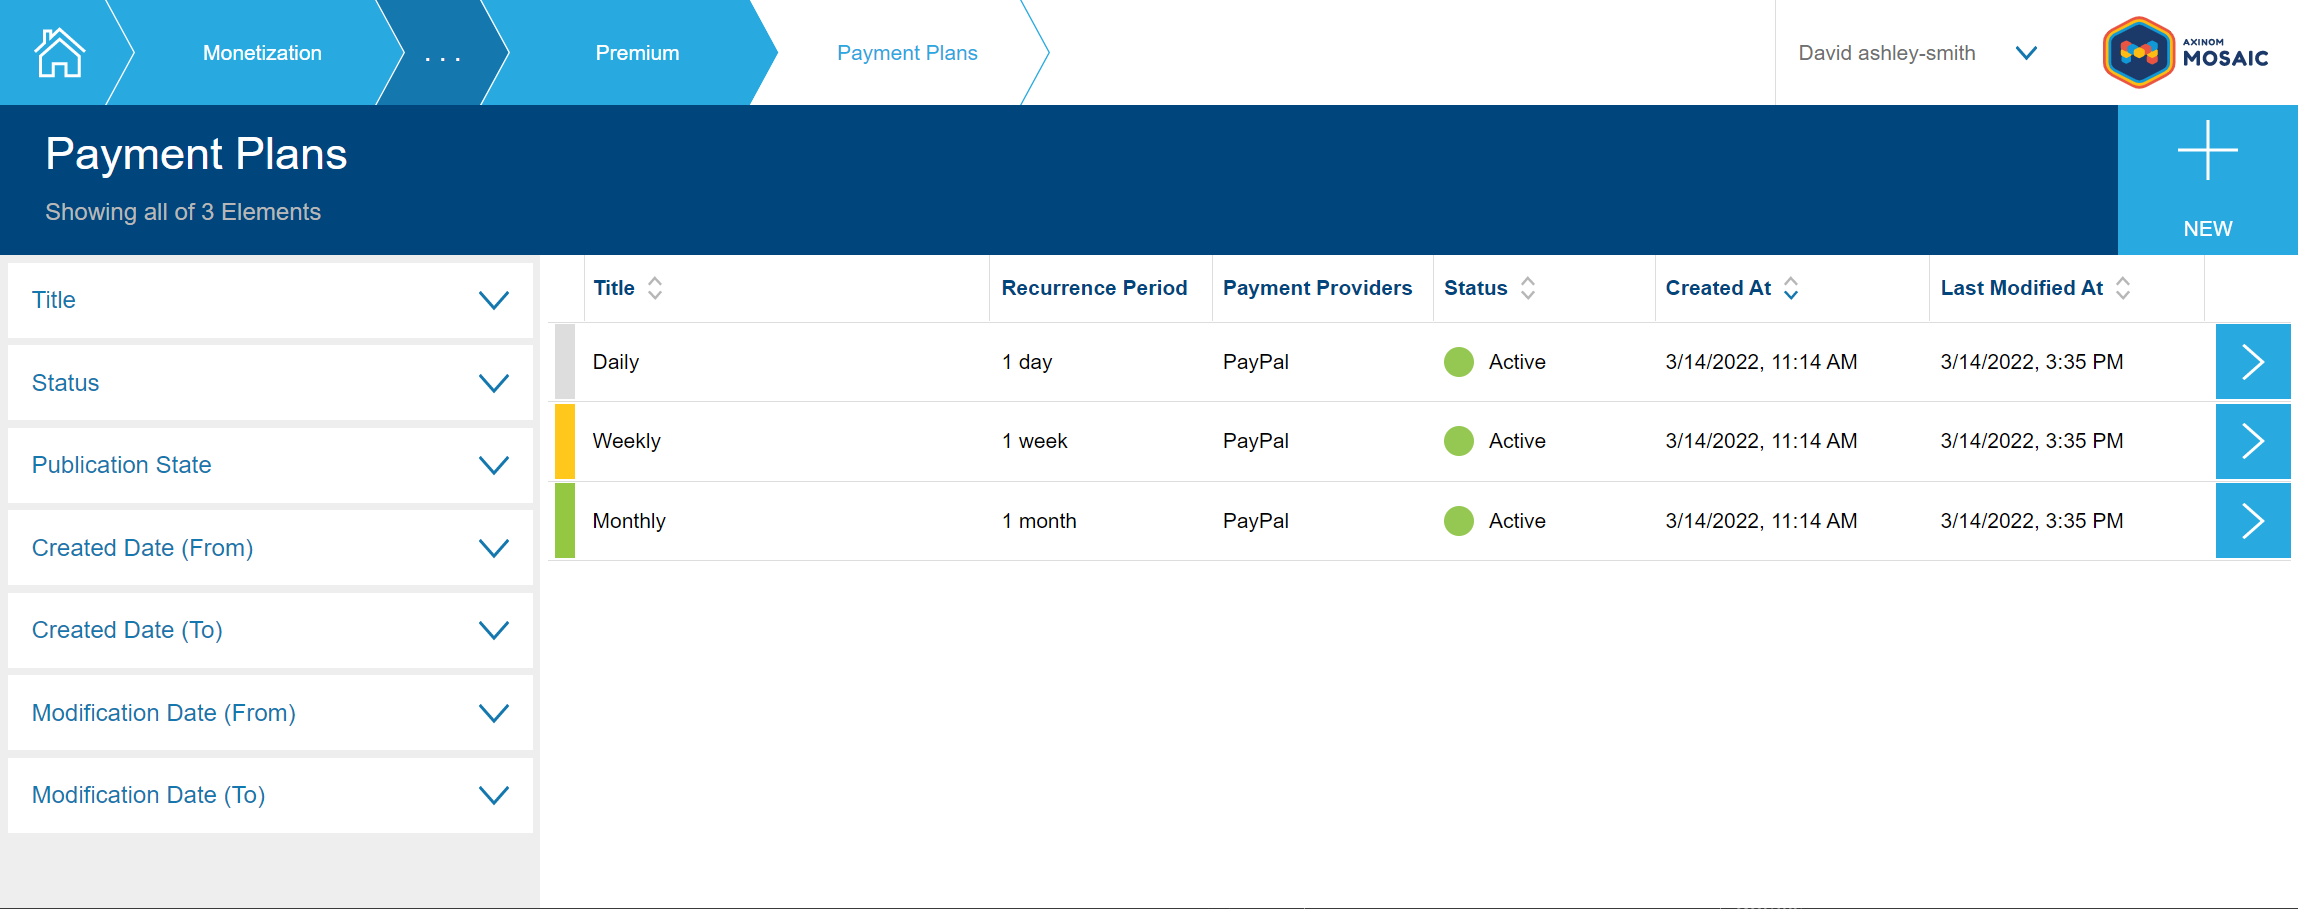The height and width of the screenshot is (909, 2298).
Task: Open the Weekly plan row arrow
Action: [2252, 441]
